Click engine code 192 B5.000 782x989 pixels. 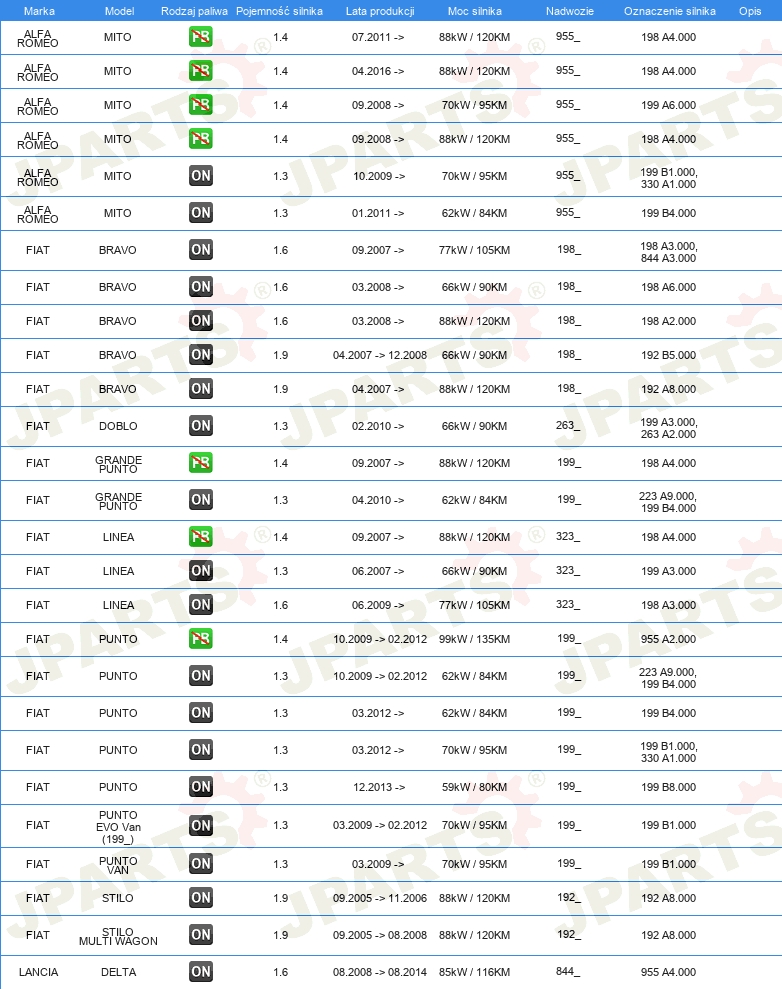pos(668,355)
